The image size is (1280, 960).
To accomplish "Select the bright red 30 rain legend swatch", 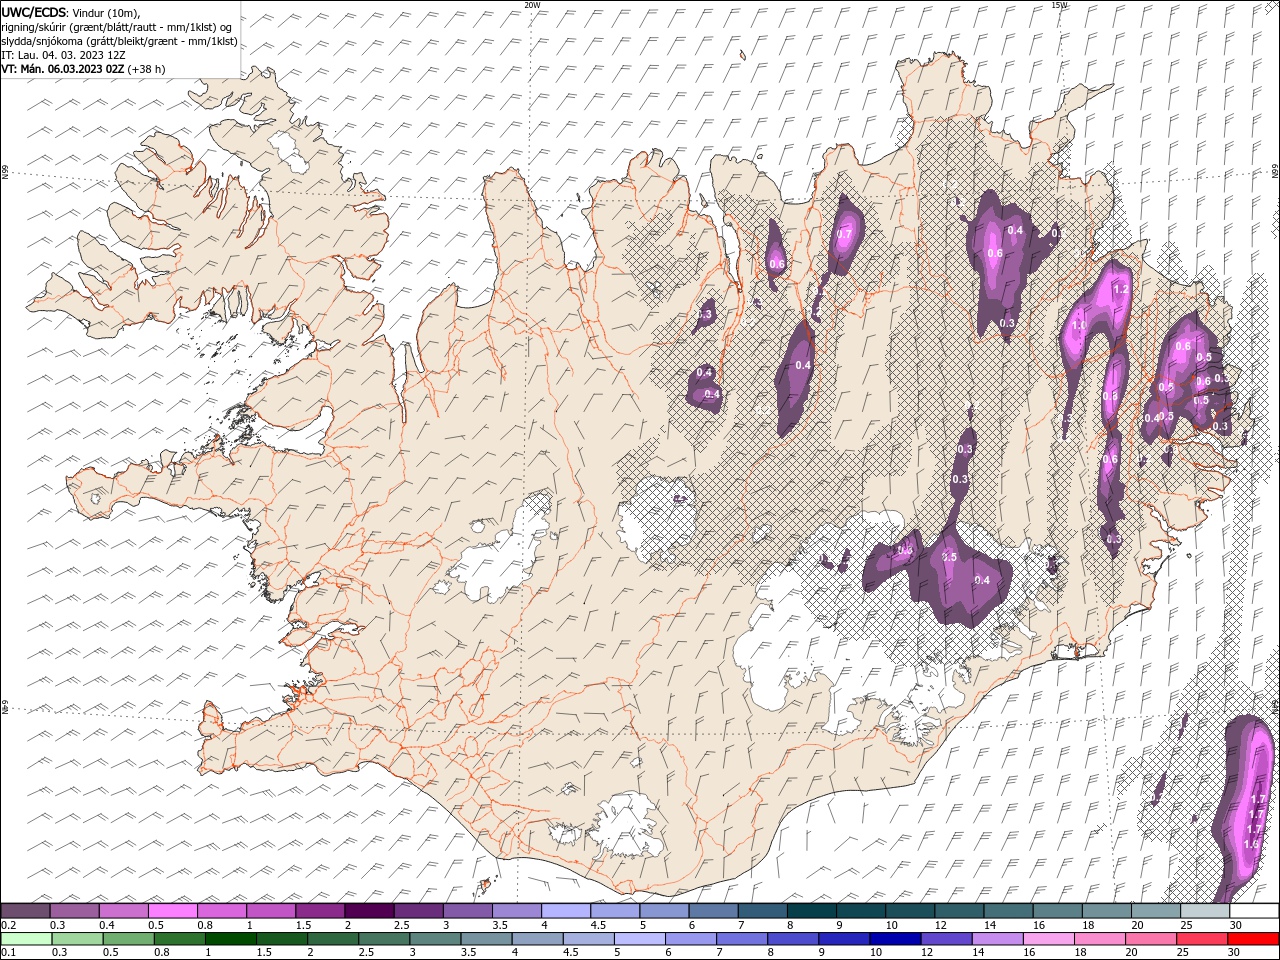I will 1253,939.
